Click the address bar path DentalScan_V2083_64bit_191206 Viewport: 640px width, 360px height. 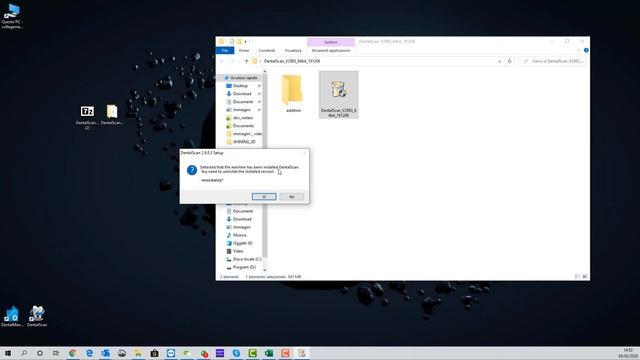pos(292,61)
